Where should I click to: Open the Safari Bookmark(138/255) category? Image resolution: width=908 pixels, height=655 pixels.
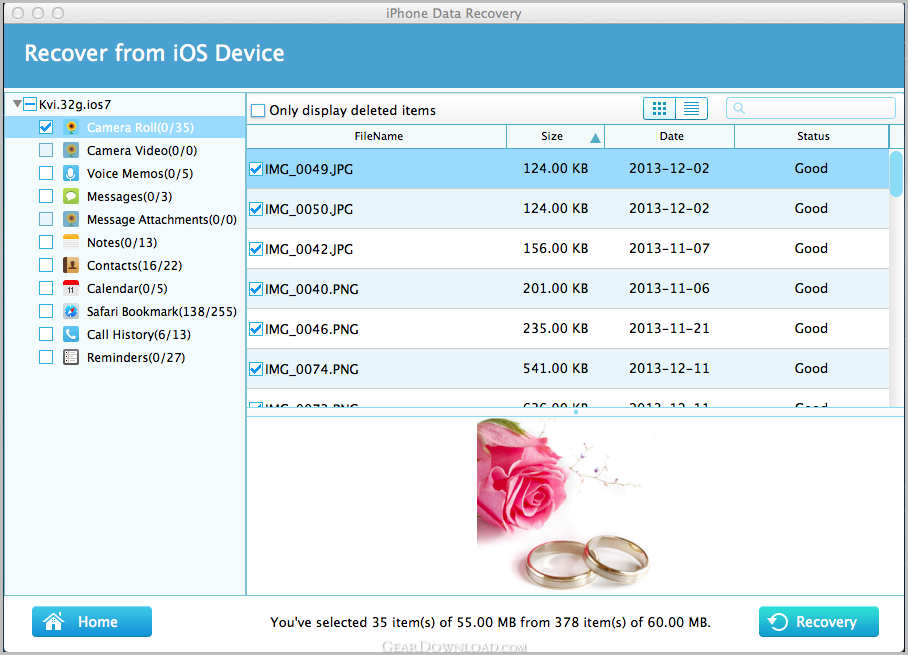click(x=162, y=312)
